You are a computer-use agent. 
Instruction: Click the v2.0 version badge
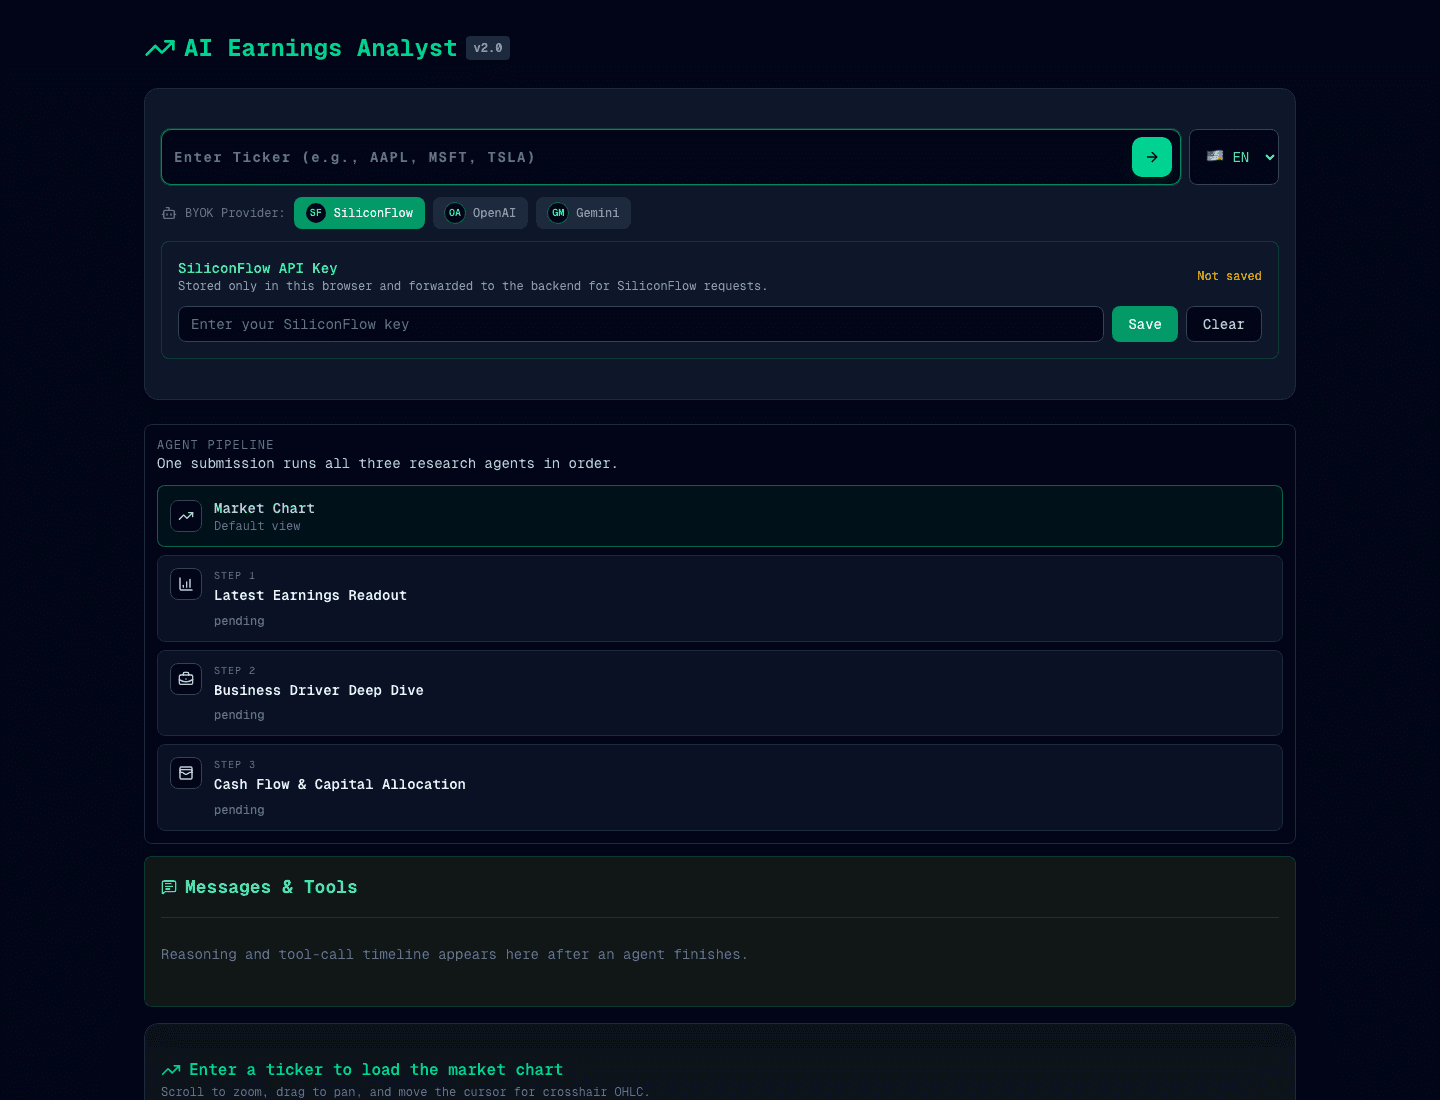(x=488, y=48)
